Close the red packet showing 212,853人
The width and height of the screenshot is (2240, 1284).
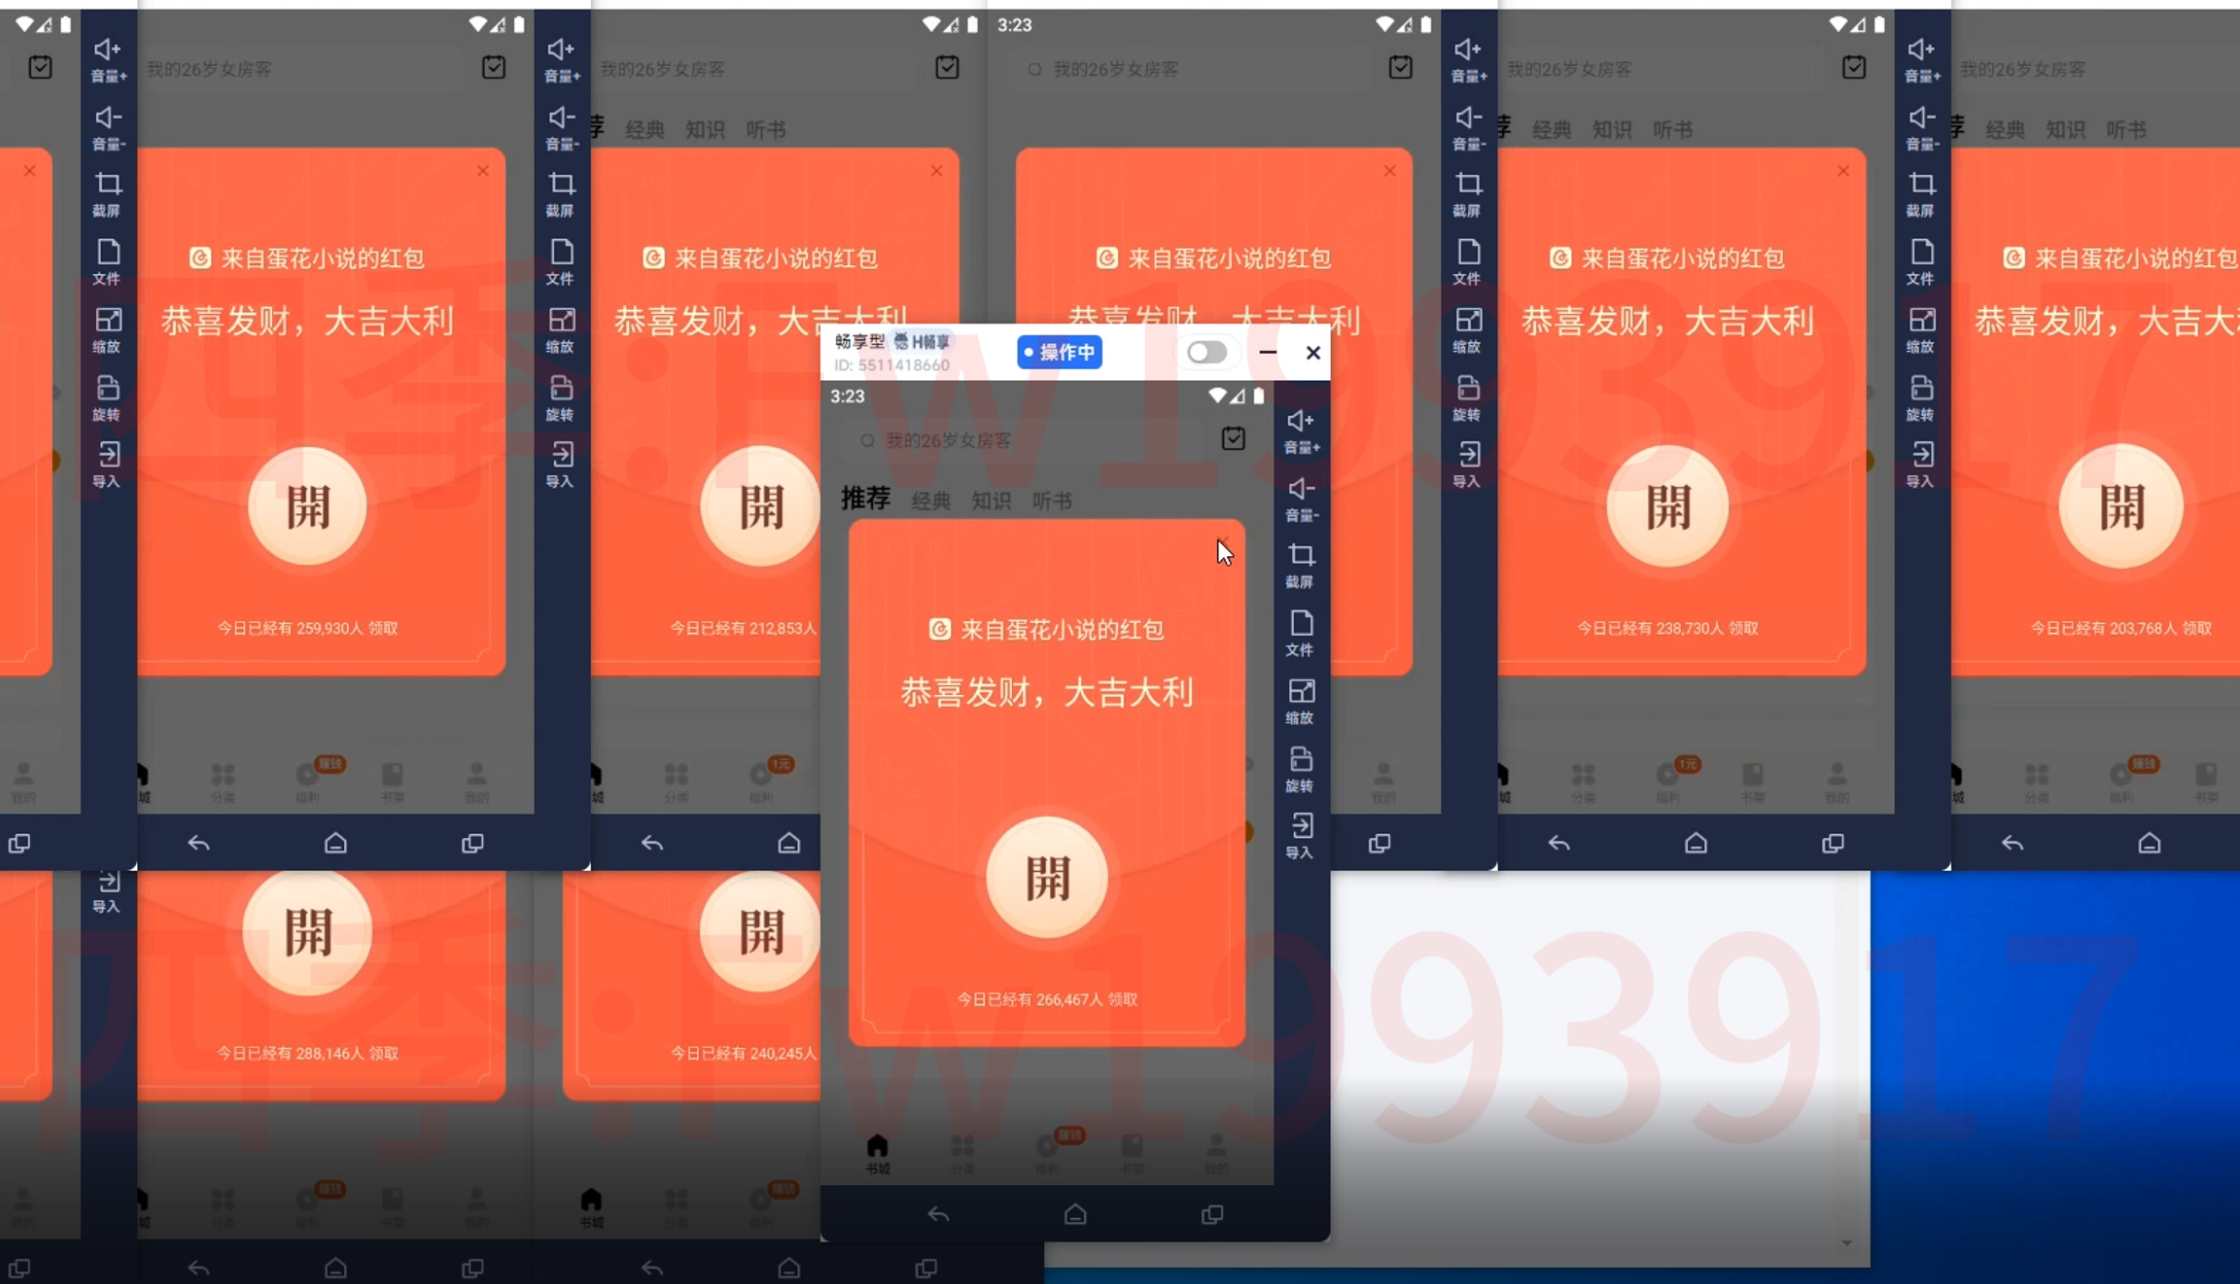(936, 171)
